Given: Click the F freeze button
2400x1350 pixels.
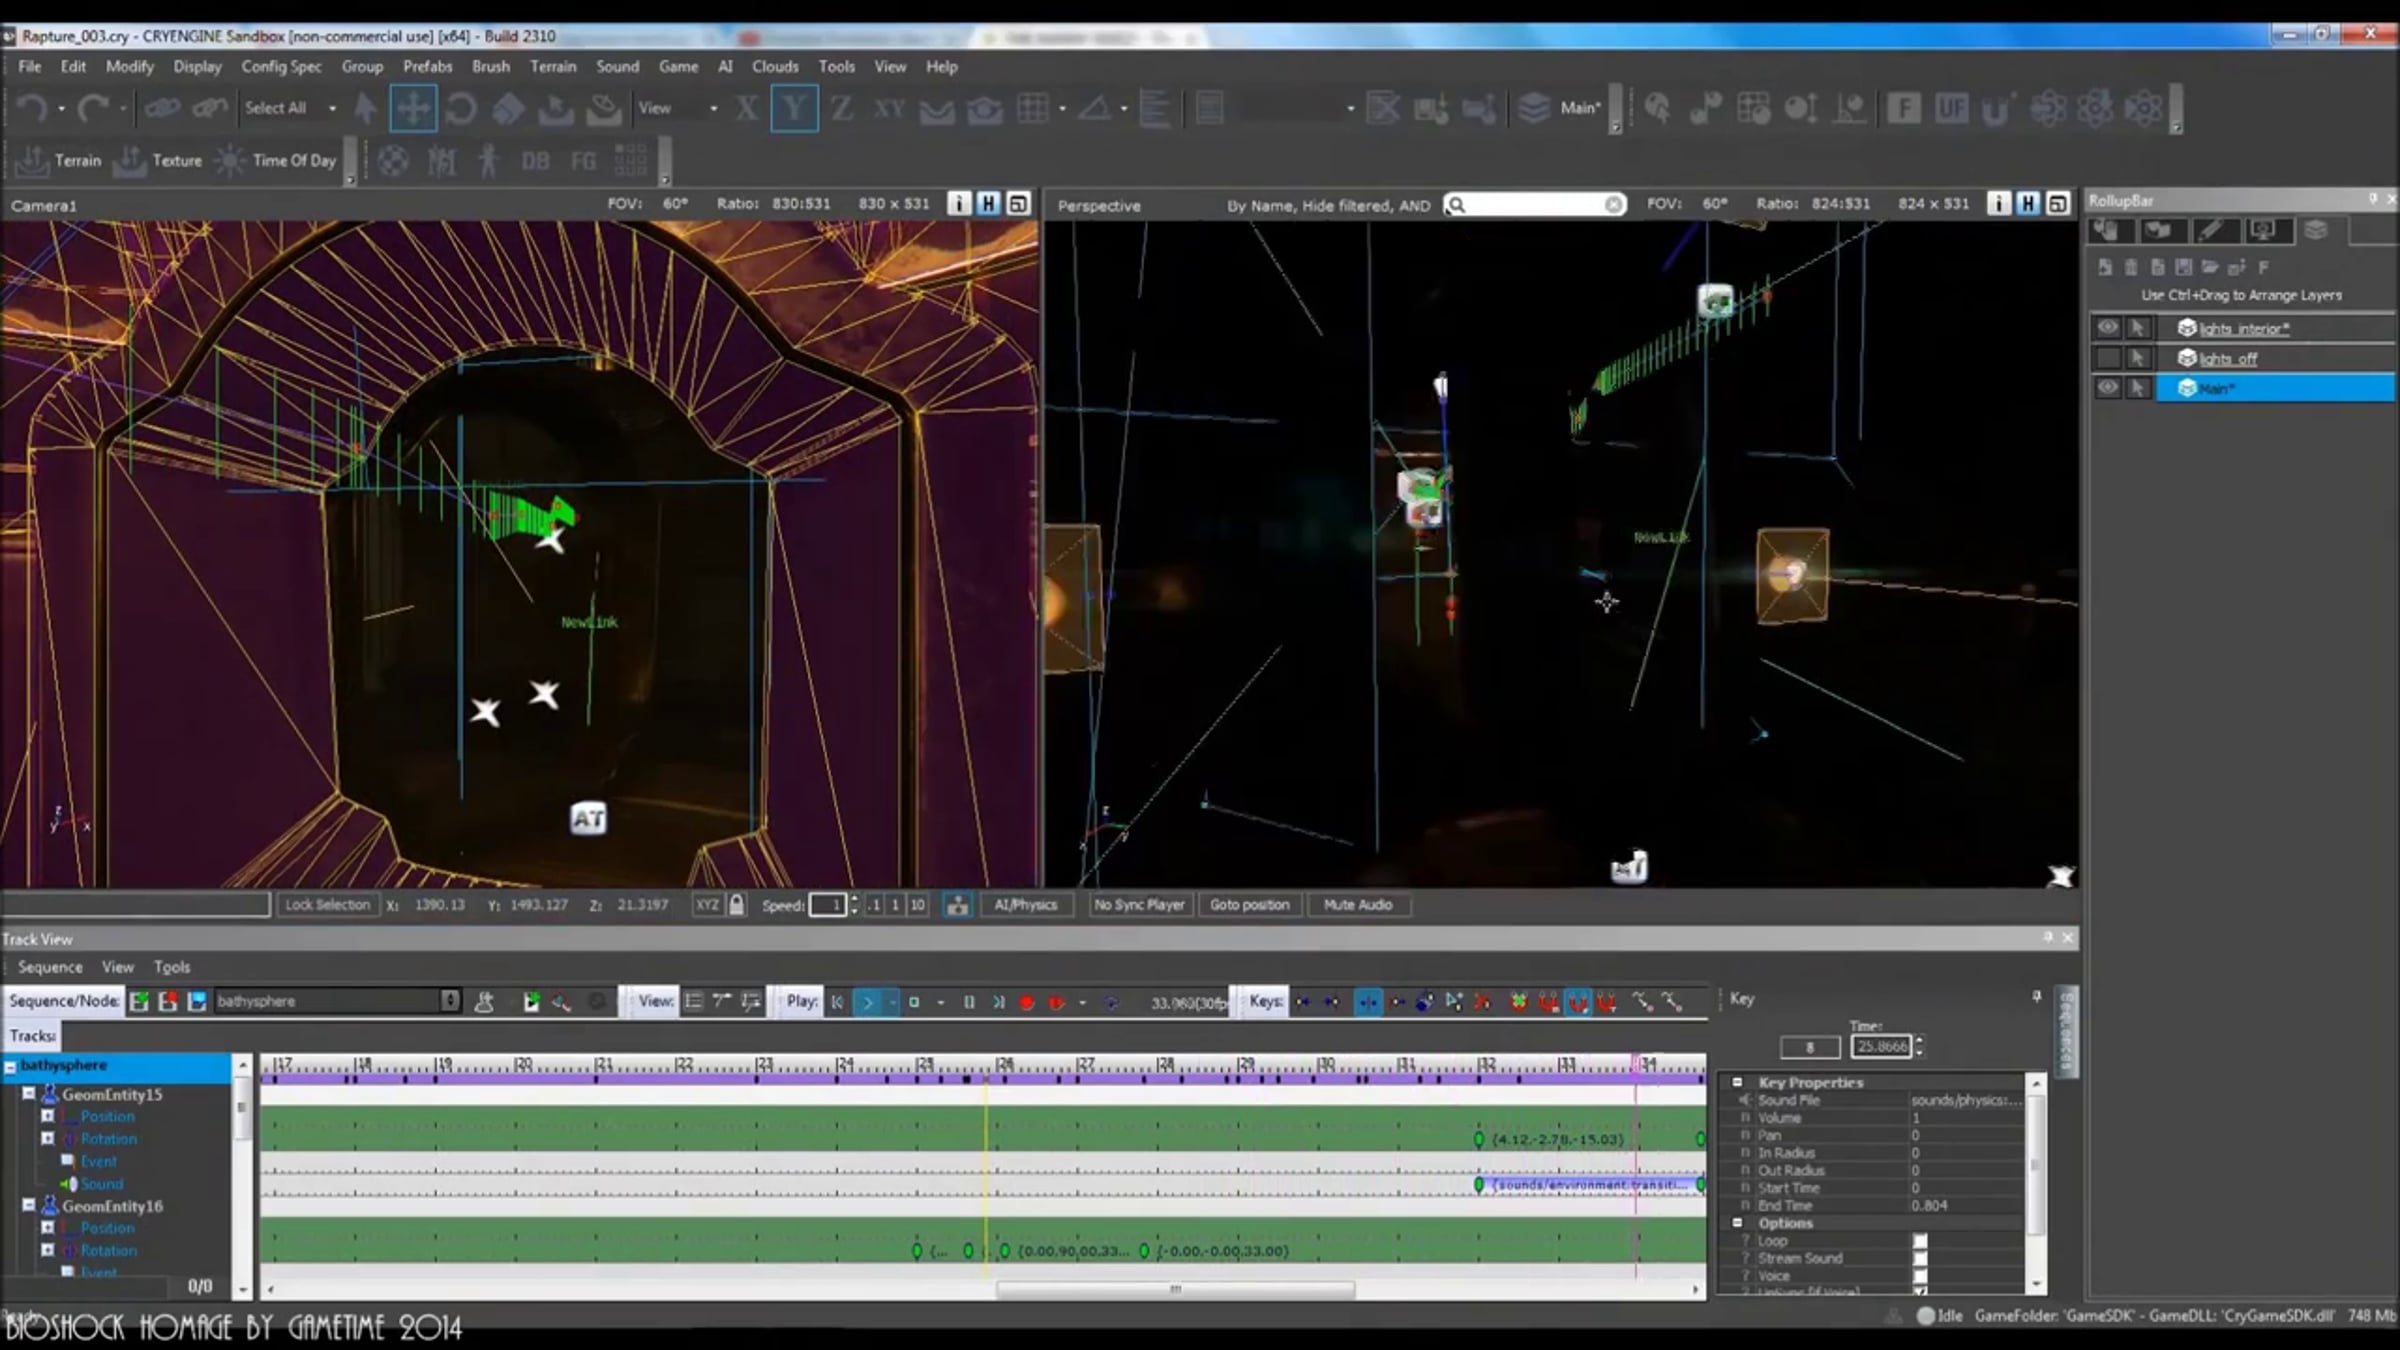Looking at the screenshot, I should 1903,108.
